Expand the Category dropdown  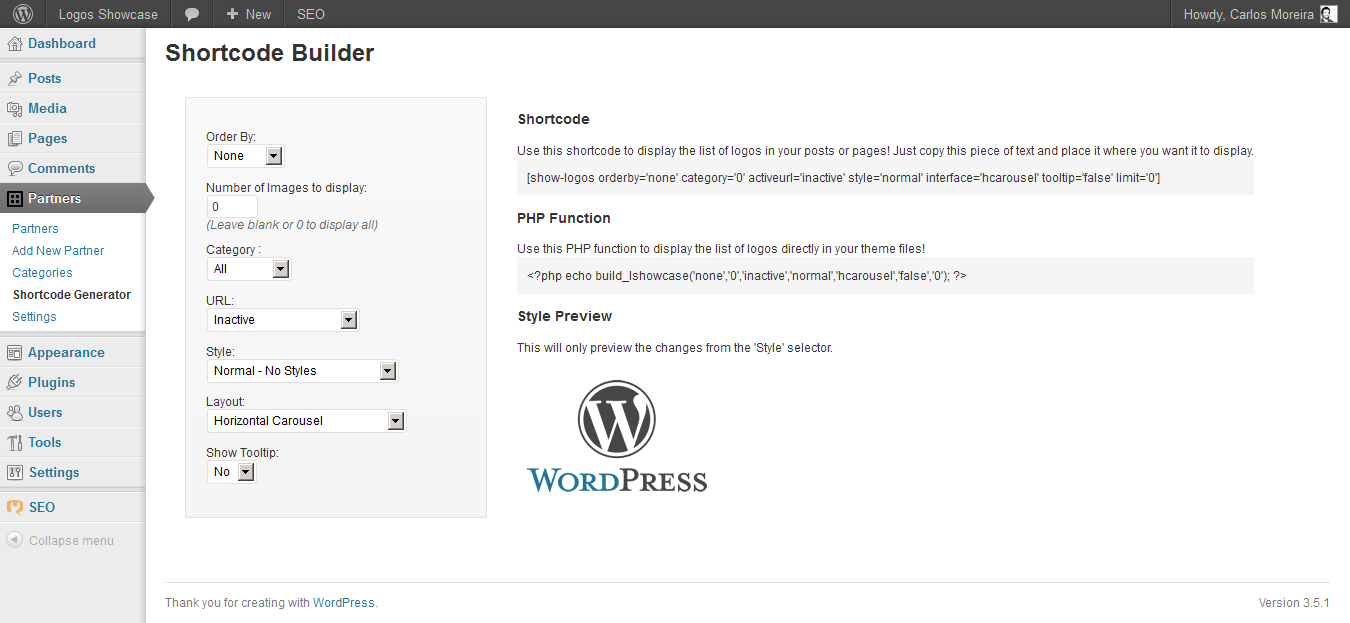coord(249,269)
